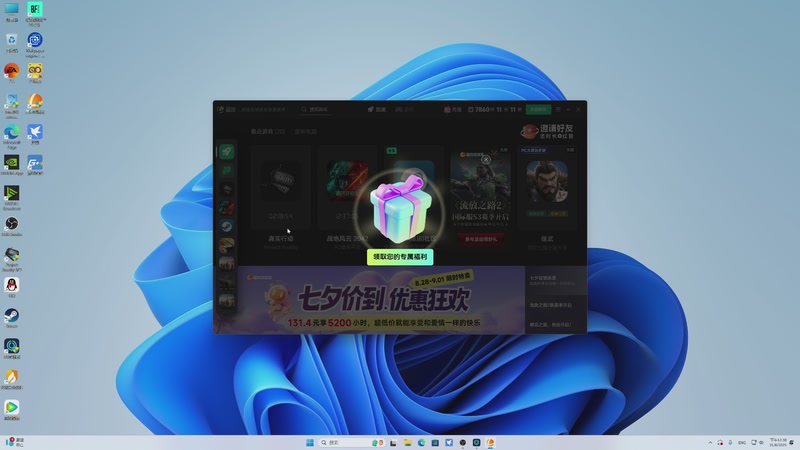Click the green button in the accelerator title bar
800x450 pixels.
(x=539, y=109)
